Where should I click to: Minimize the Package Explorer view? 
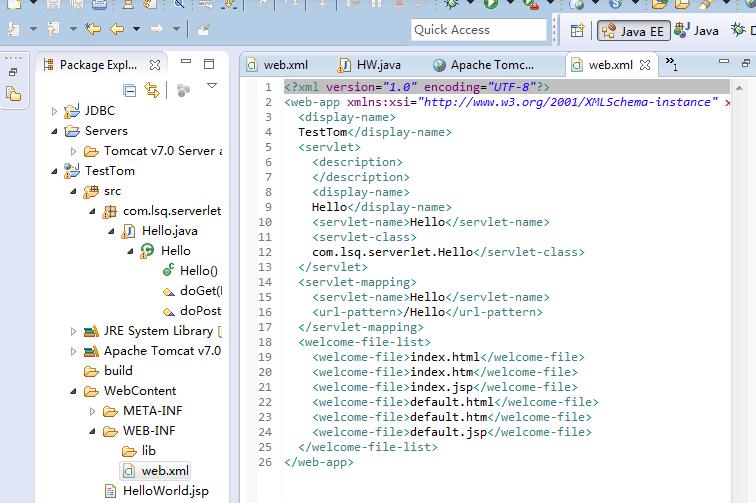point(186,62)
